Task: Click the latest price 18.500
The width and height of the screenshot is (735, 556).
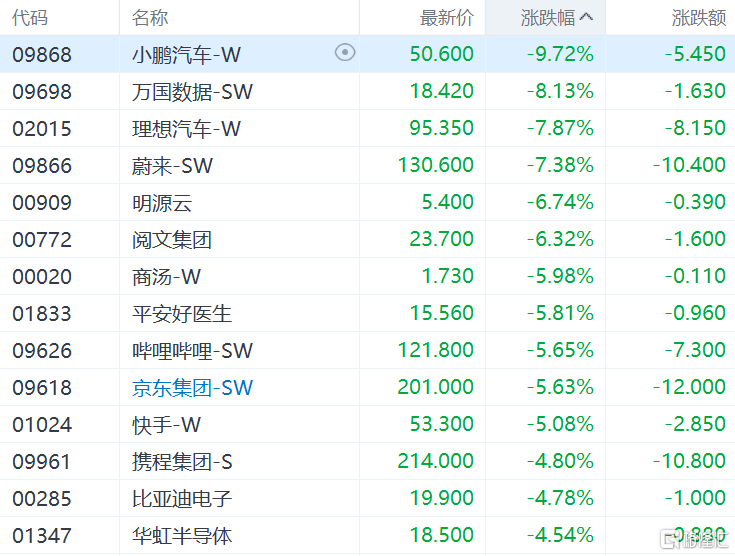Action: click(x=442, y=535)
